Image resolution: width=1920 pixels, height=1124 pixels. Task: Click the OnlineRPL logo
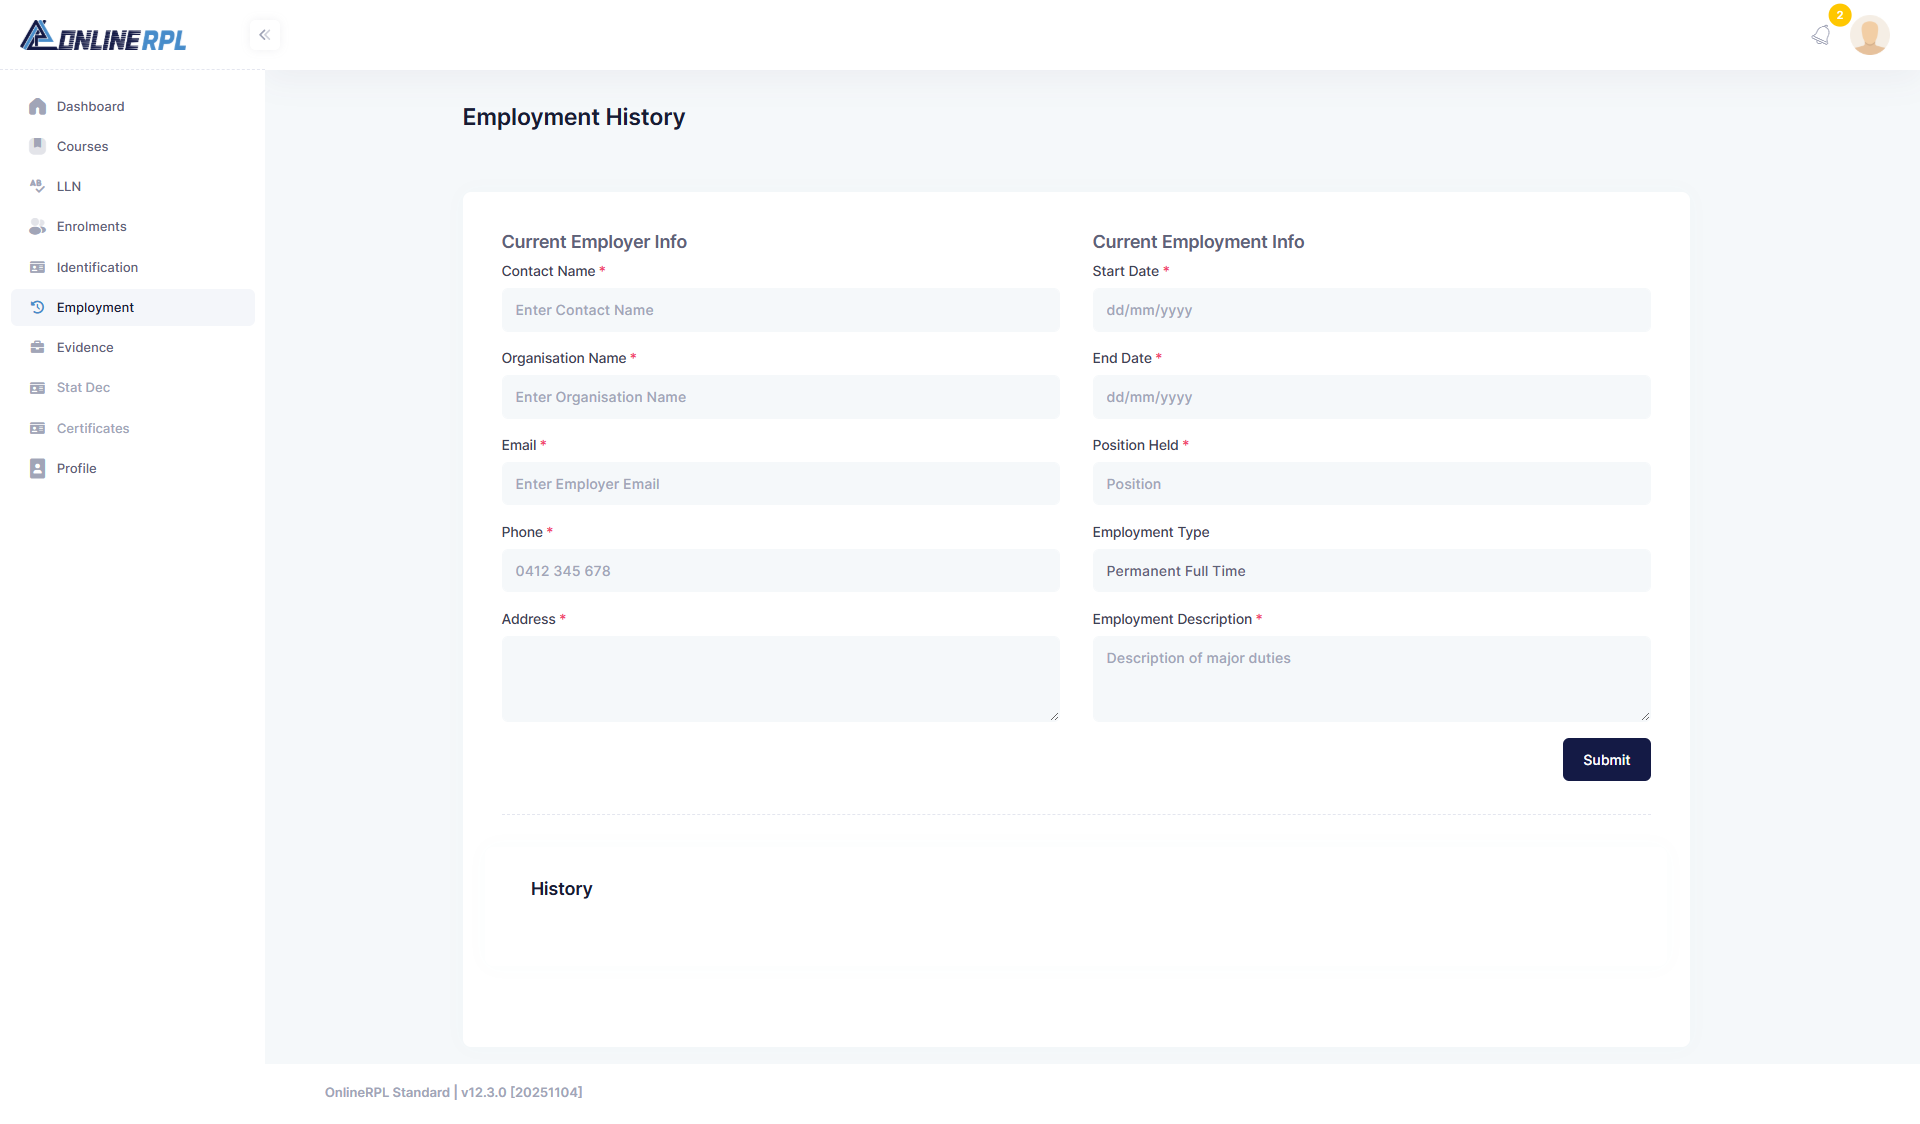coord(103,37)
